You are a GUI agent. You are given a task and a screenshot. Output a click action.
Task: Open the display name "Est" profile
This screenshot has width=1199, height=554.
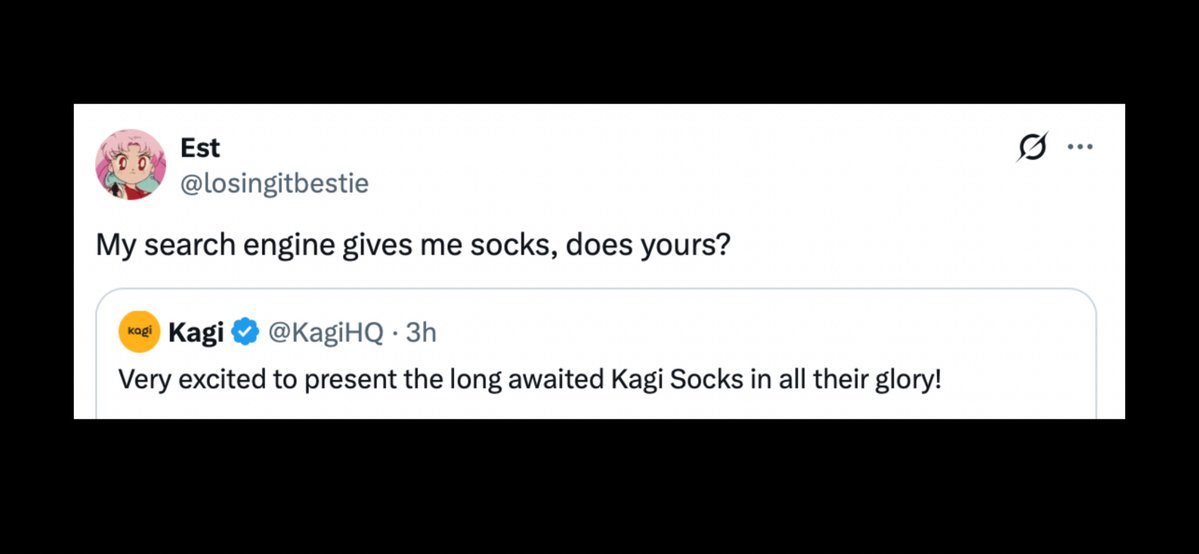200,148
